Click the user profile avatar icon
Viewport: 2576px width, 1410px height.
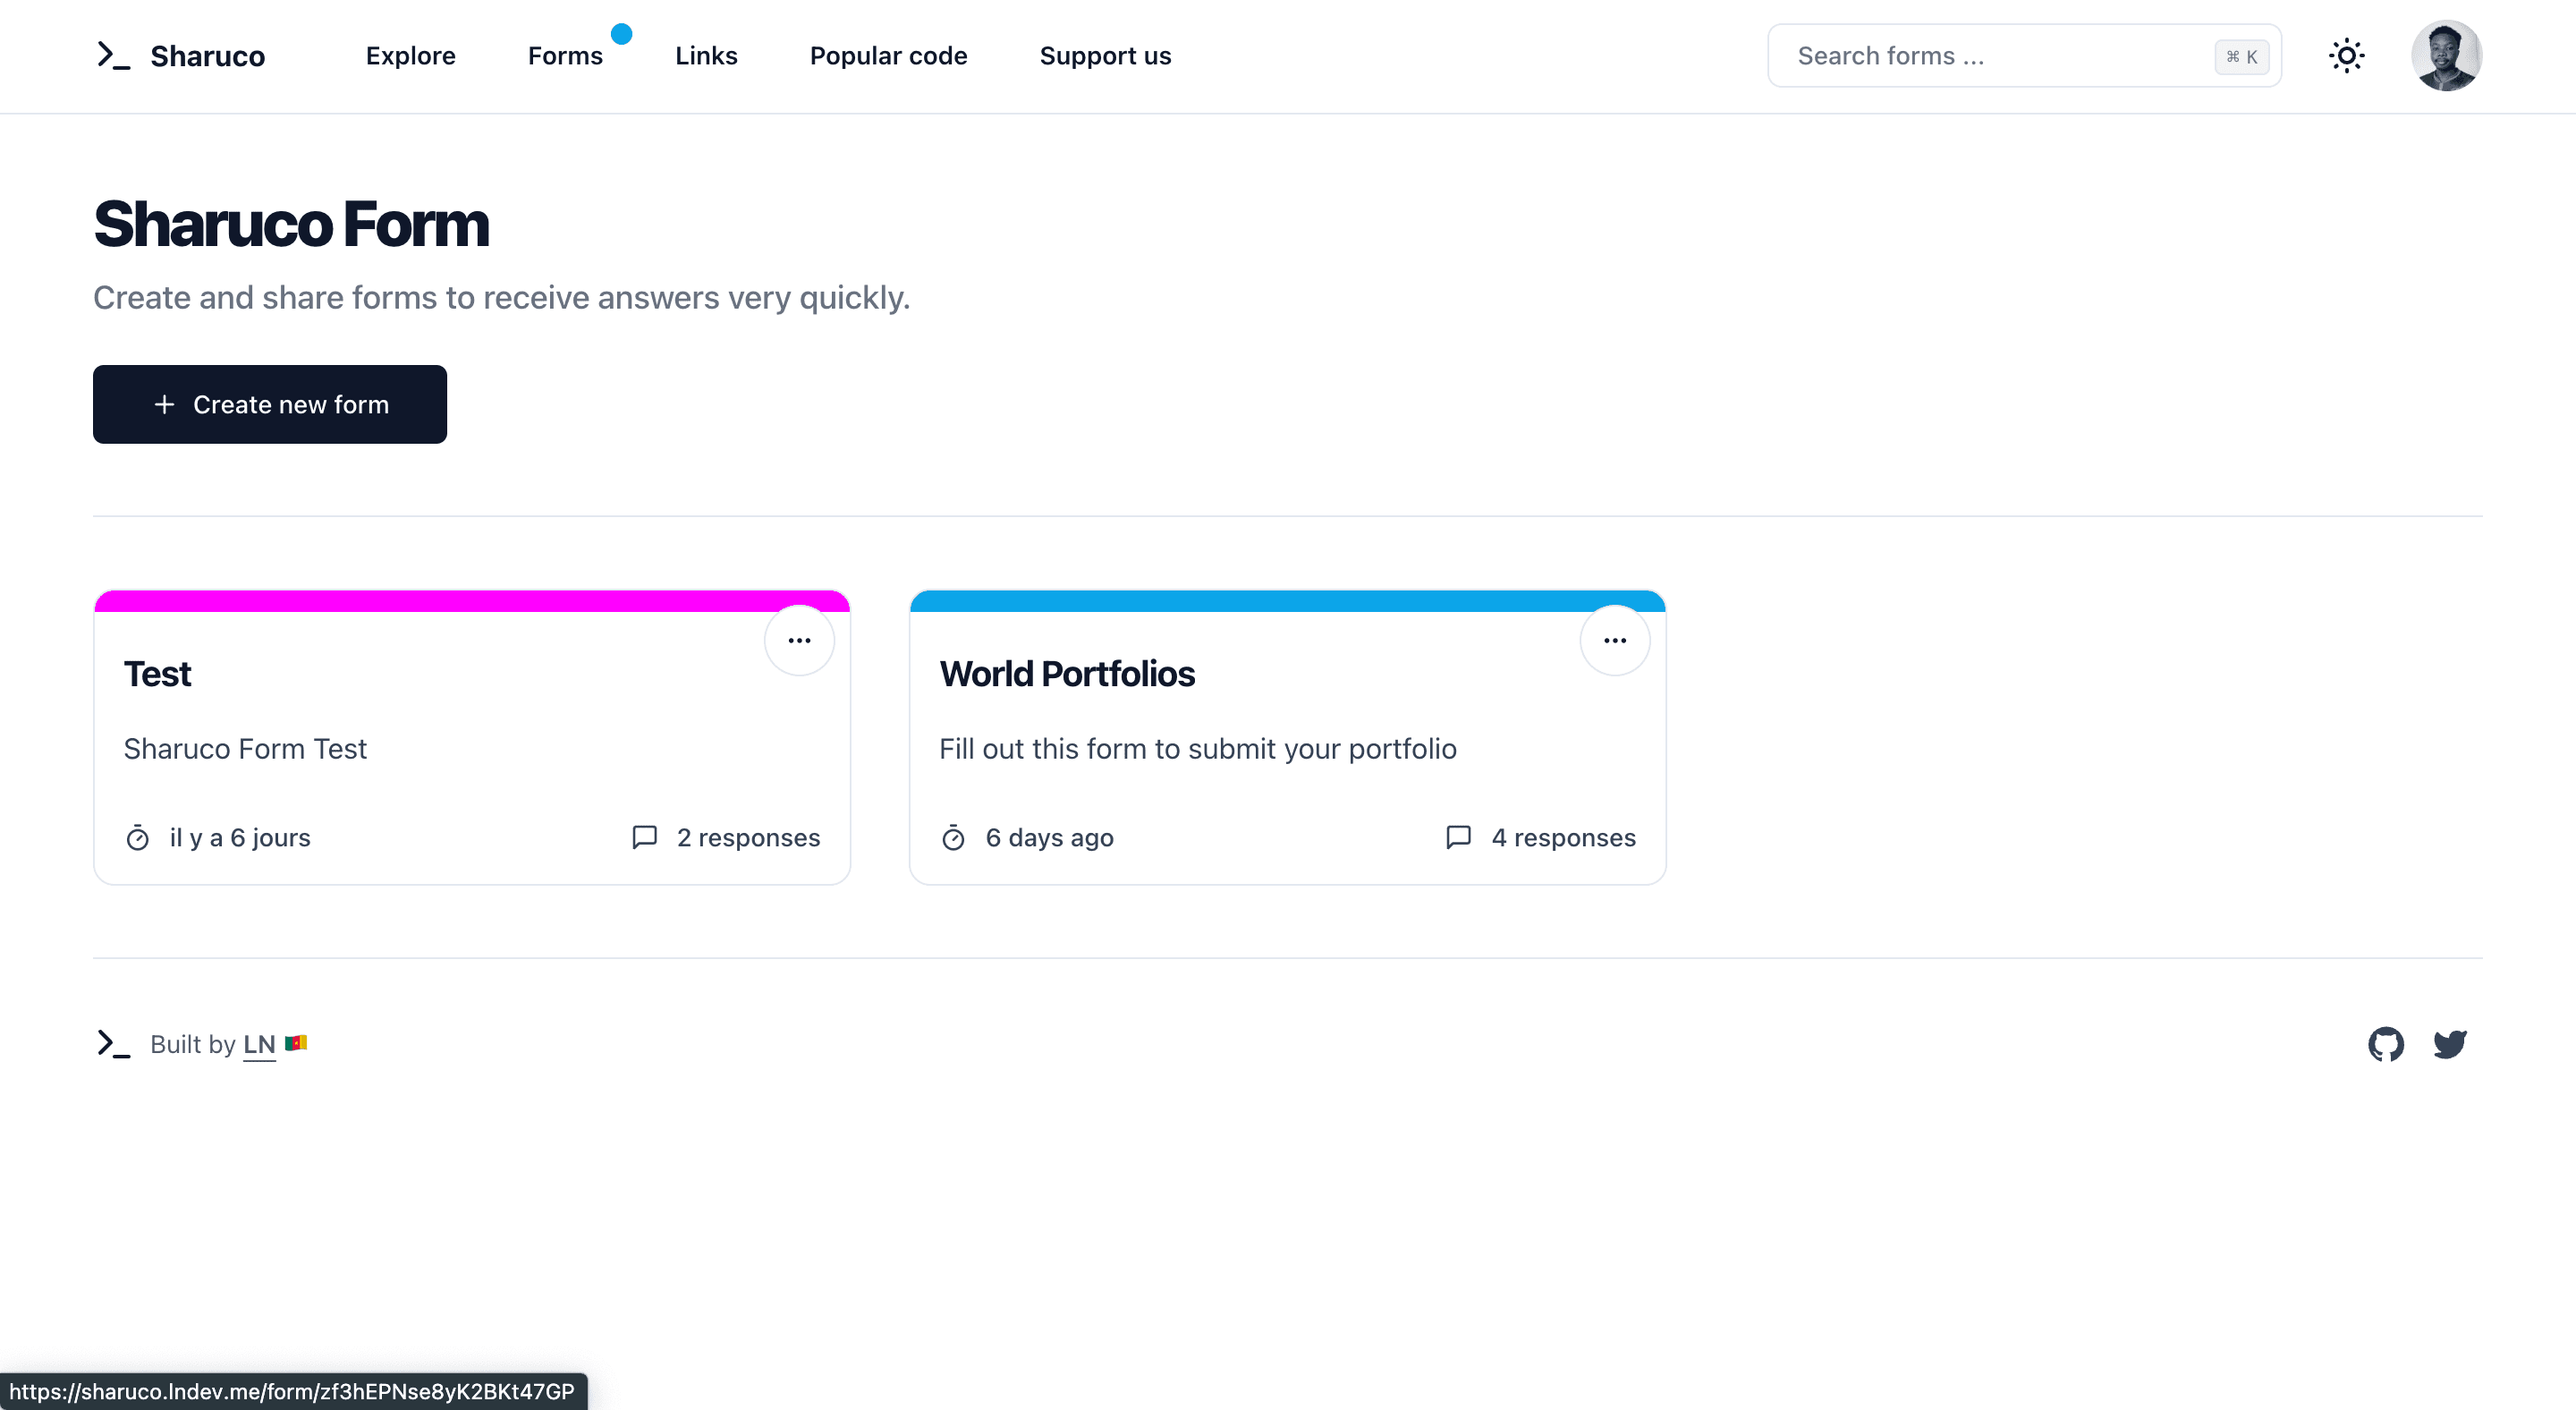pyautogui.click(x=2447, y=55)
